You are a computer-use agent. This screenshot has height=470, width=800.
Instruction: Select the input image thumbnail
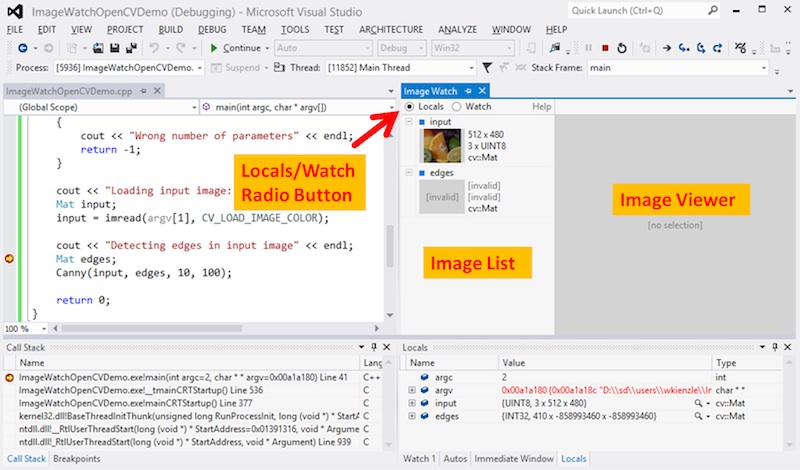click(x=440, y=146)
